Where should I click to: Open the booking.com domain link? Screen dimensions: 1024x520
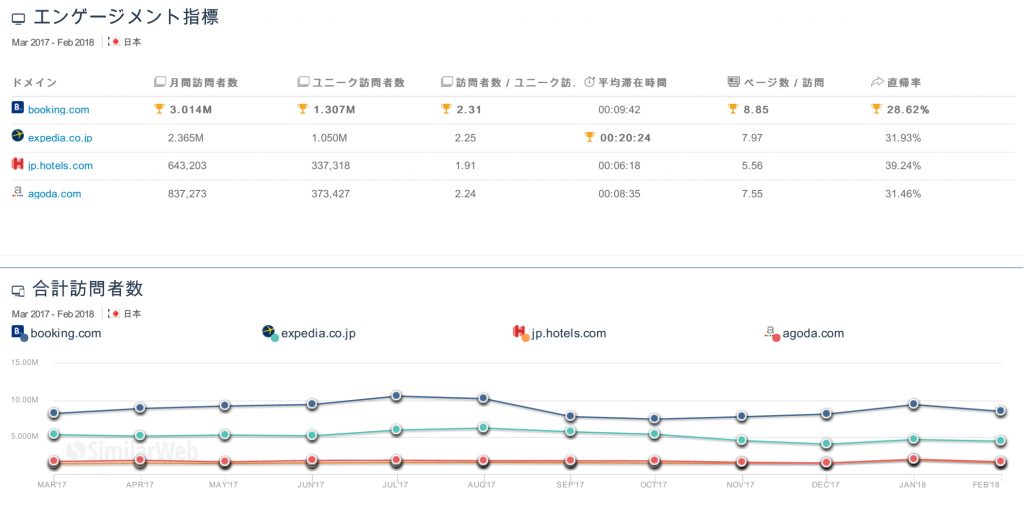58,109
